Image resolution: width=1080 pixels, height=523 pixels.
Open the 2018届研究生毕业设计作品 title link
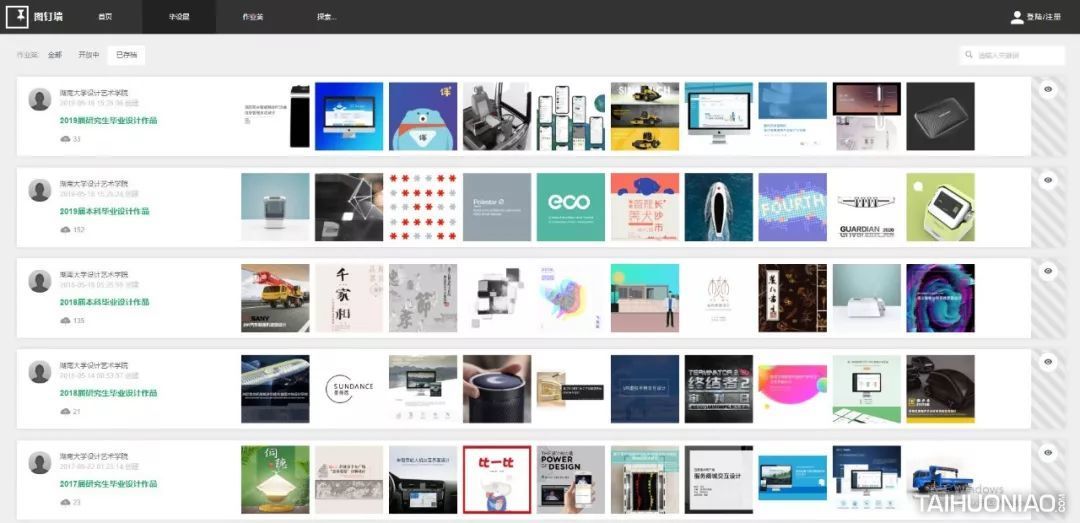click(108, 393)
